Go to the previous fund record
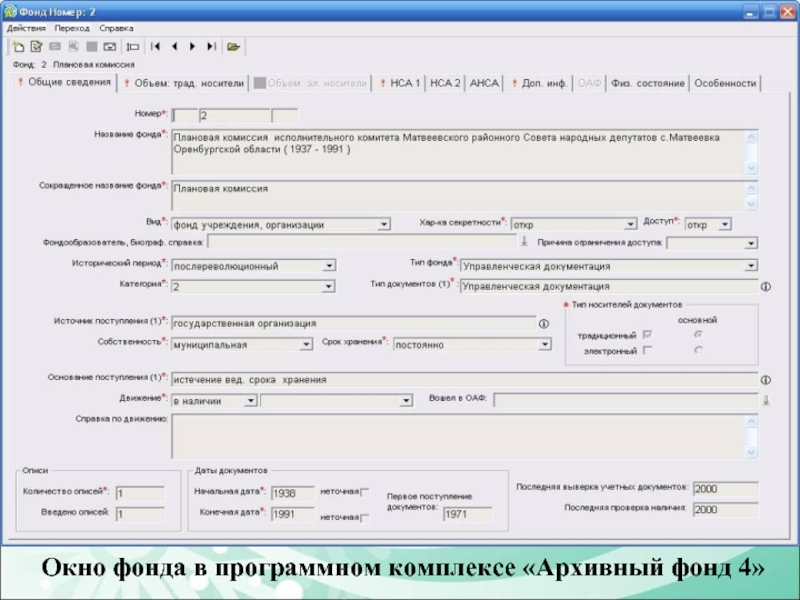The height and width of the screenshot is (600, 800). coord(174,46)
